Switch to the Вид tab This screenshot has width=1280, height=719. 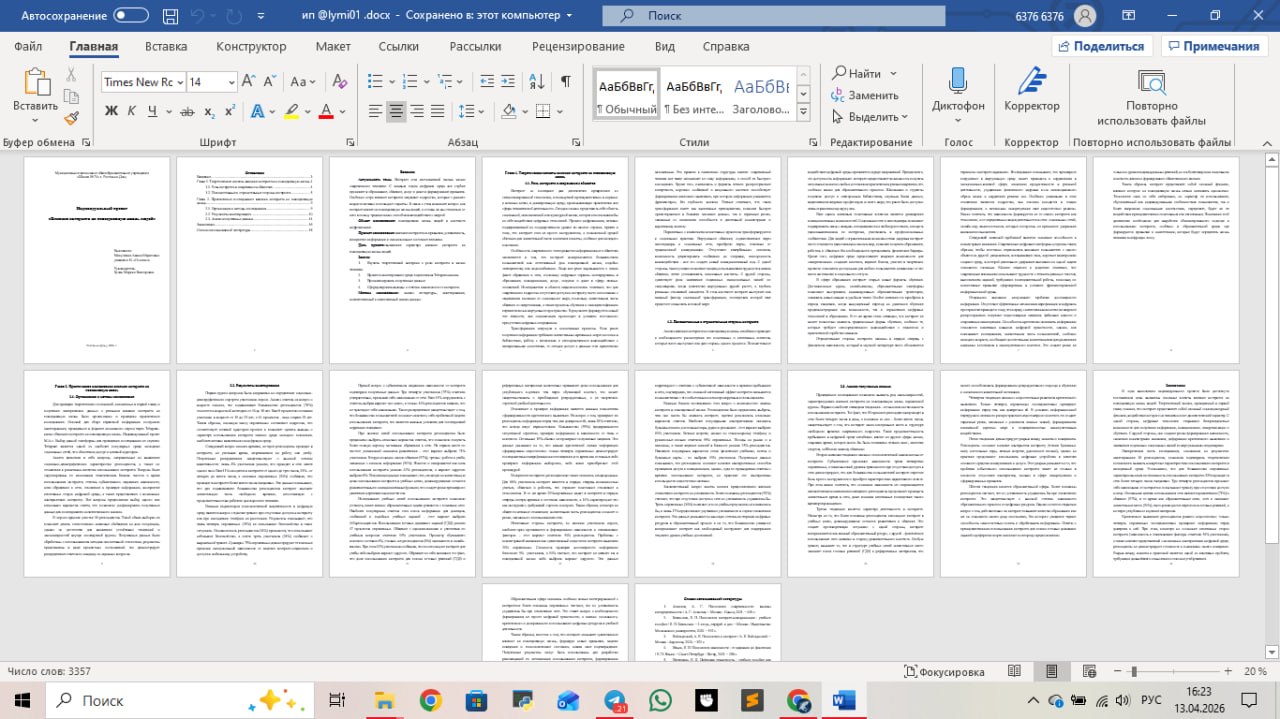(664, 46)
